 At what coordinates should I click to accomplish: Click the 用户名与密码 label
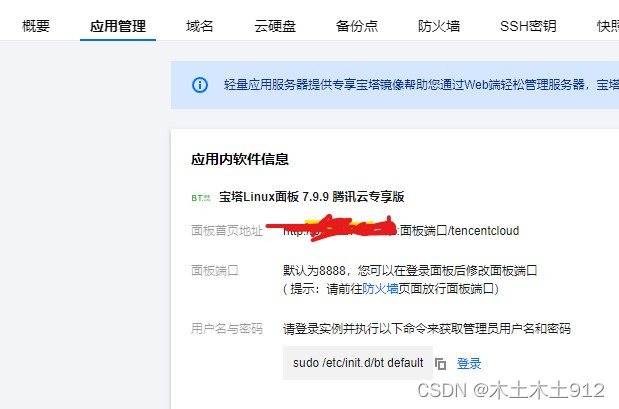click(227, 328)
